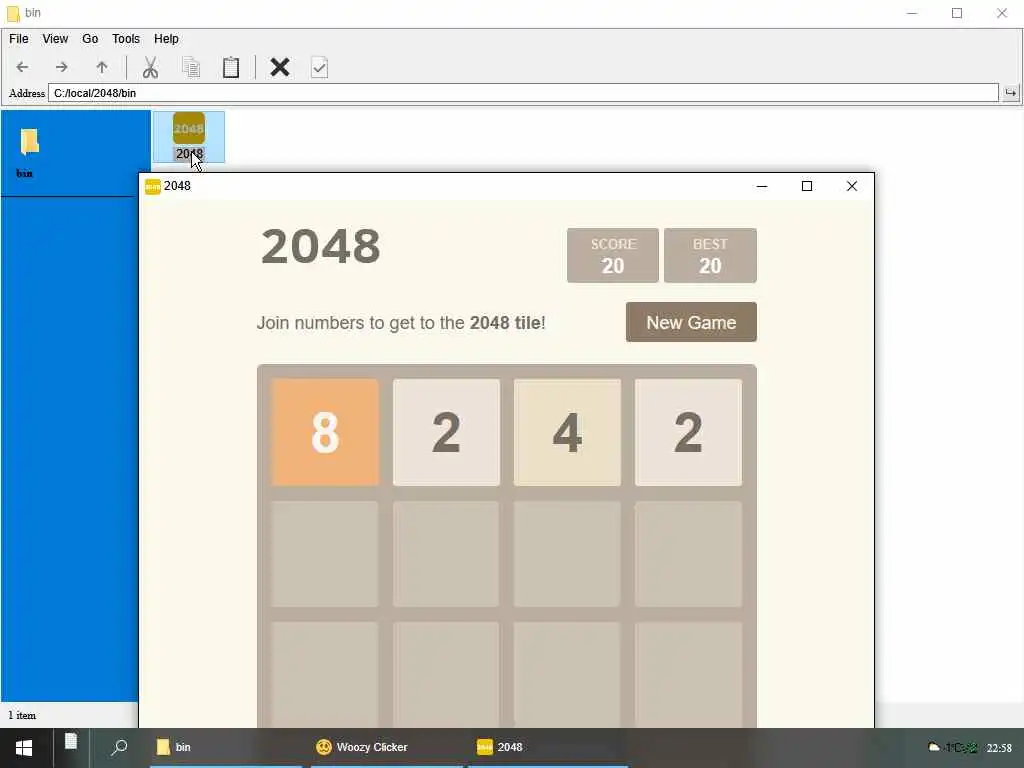Switch to the bin window on the taskbar
This screenshot has width=1024, height=768.
pos(225,747)
